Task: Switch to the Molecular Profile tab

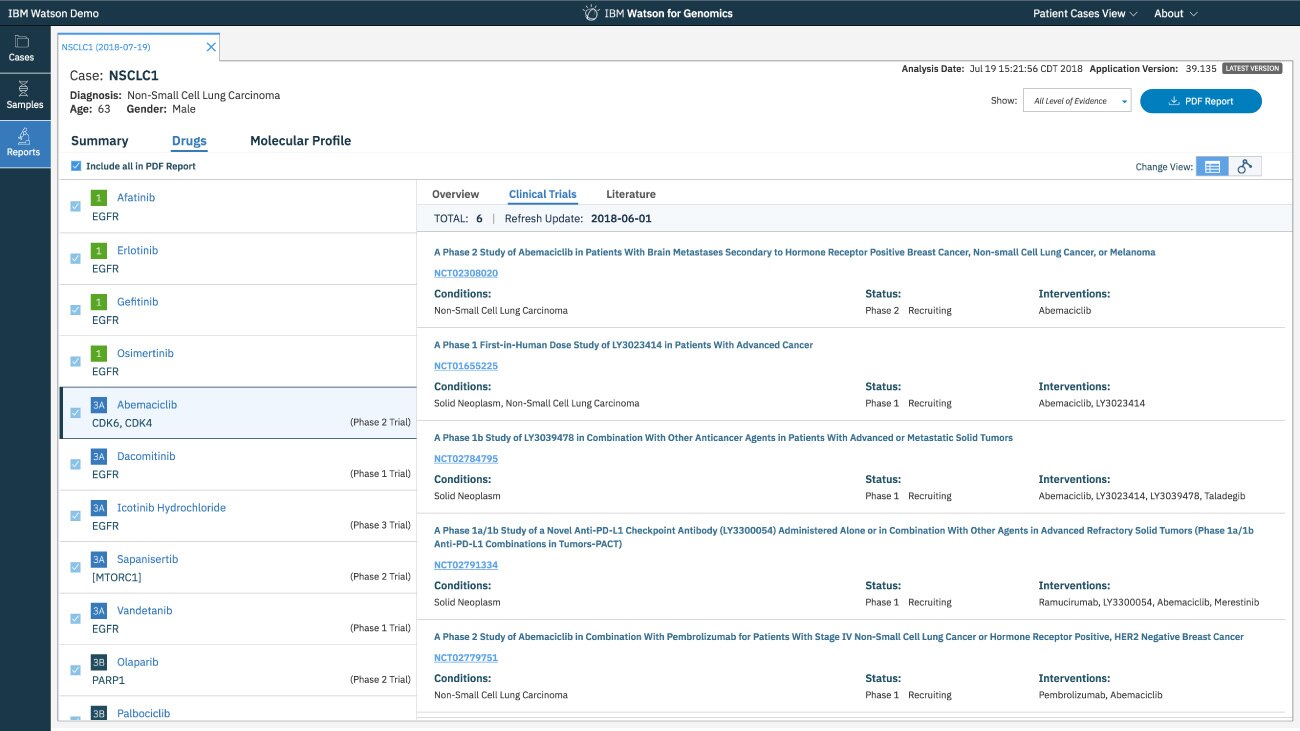Action: click(300, 141)
